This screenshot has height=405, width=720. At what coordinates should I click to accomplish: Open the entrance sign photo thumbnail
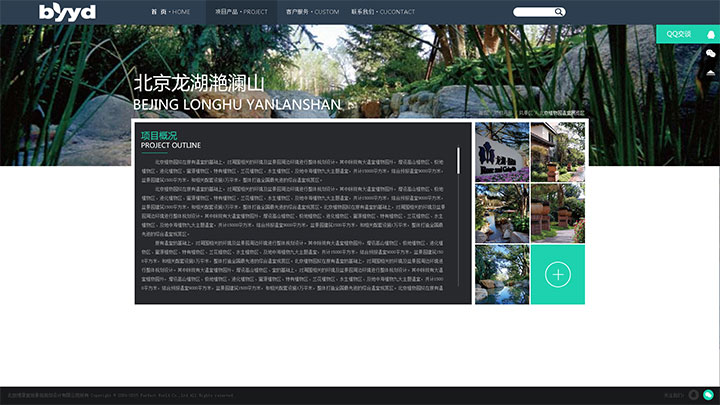pos(501,152)
